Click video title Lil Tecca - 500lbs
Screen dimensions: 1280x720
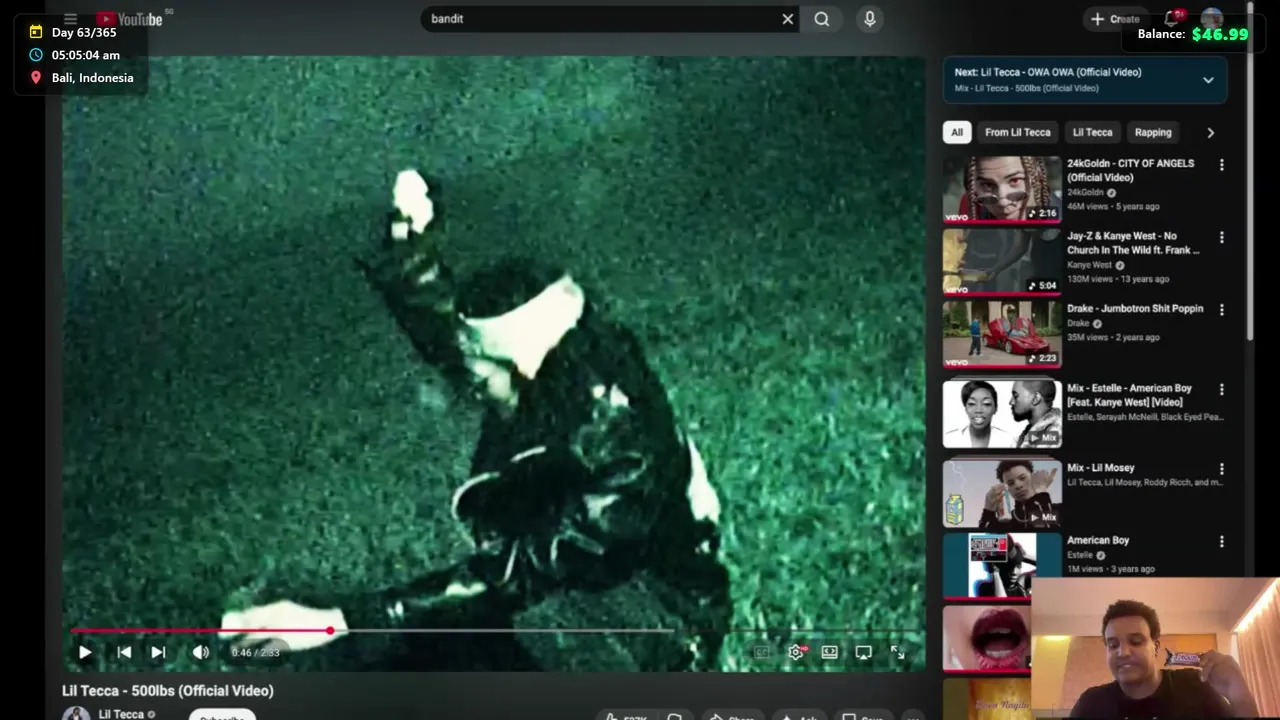[168, 691]
